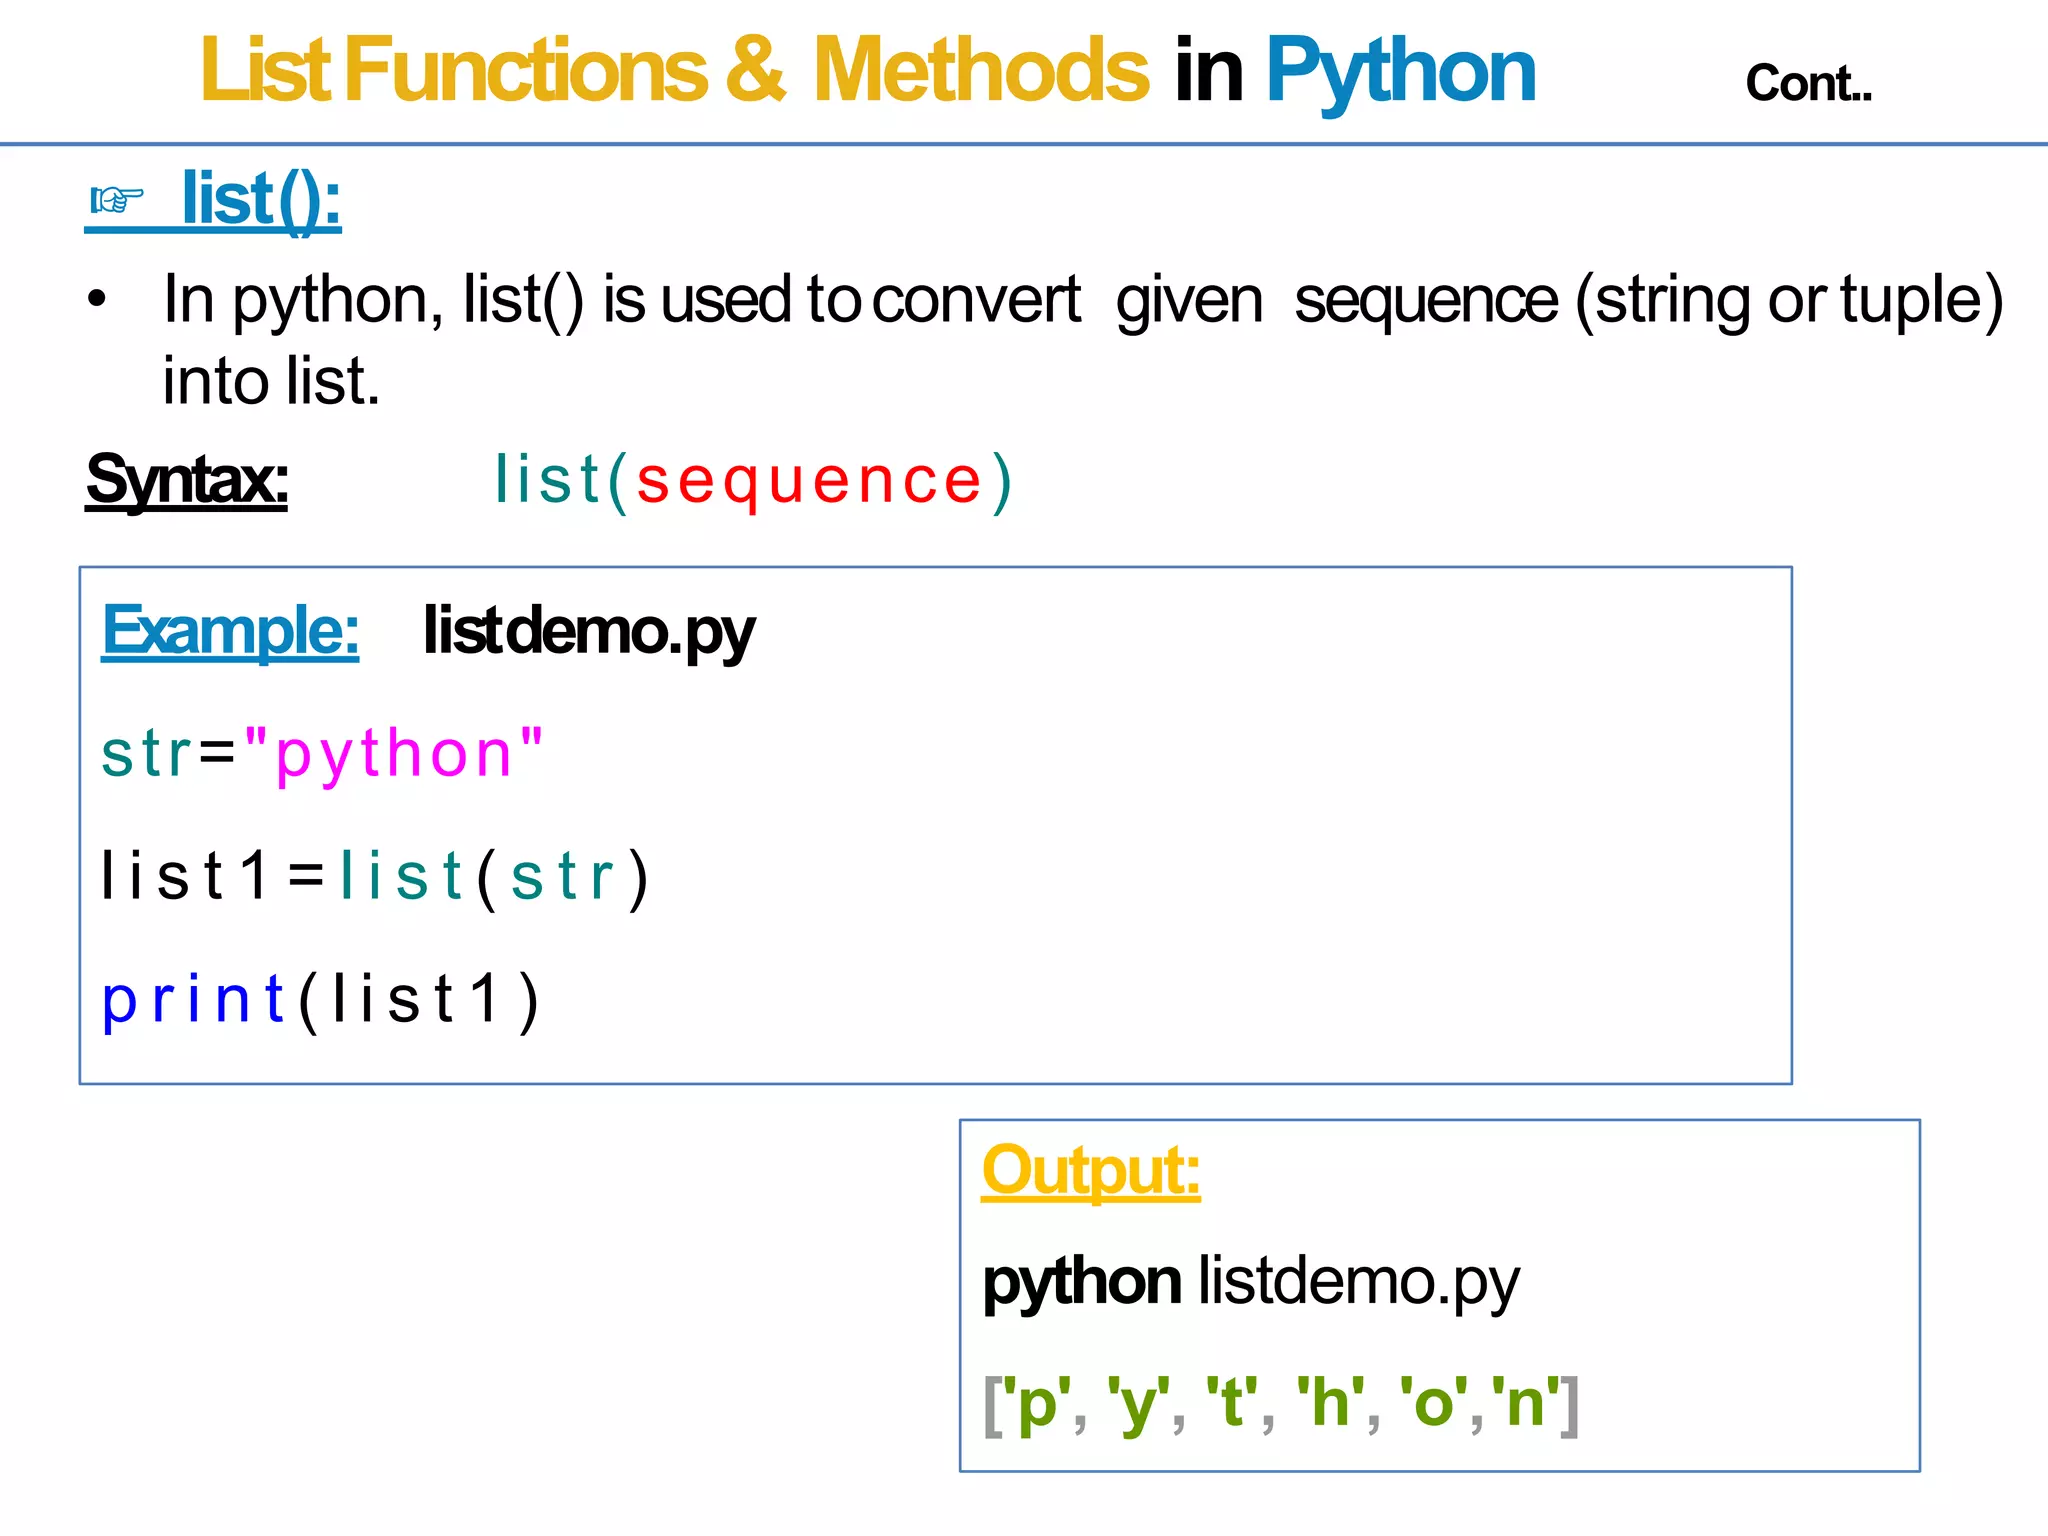Click the underlined 'Output:' heading
2048x1536 pixels.
1091,1171
